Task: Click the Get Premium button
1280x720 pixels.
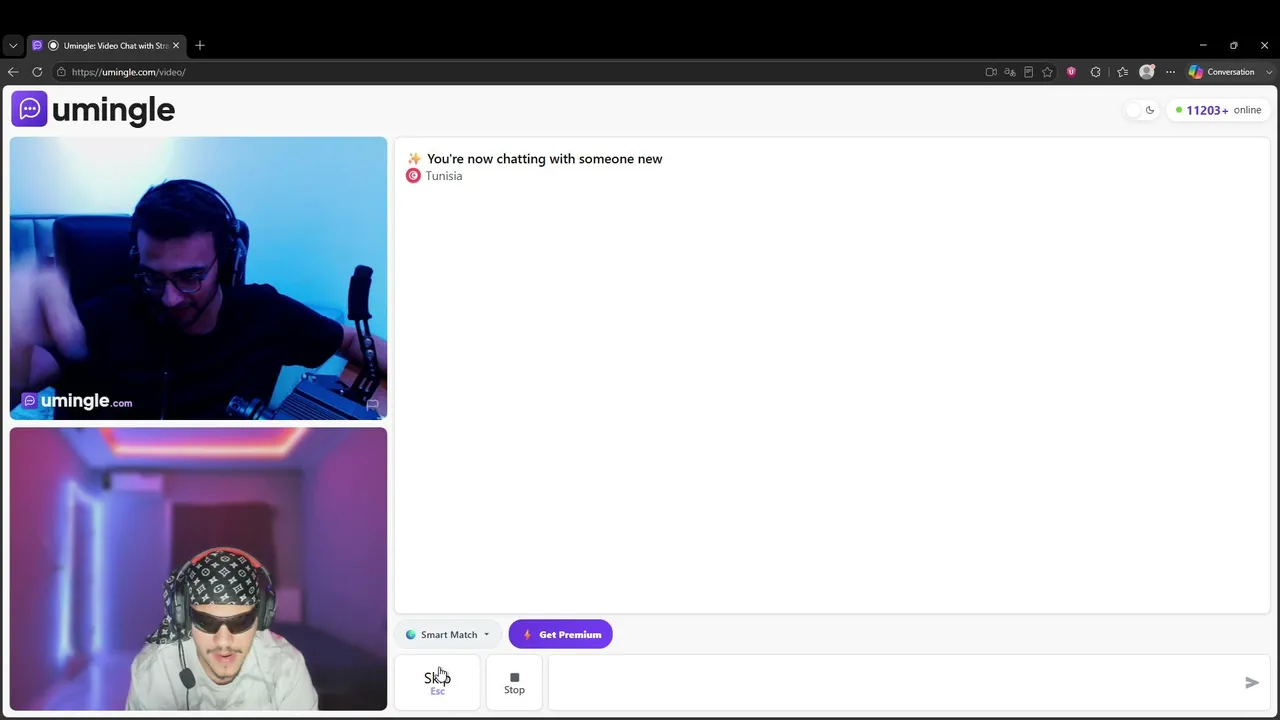Action: click(560, 634)
